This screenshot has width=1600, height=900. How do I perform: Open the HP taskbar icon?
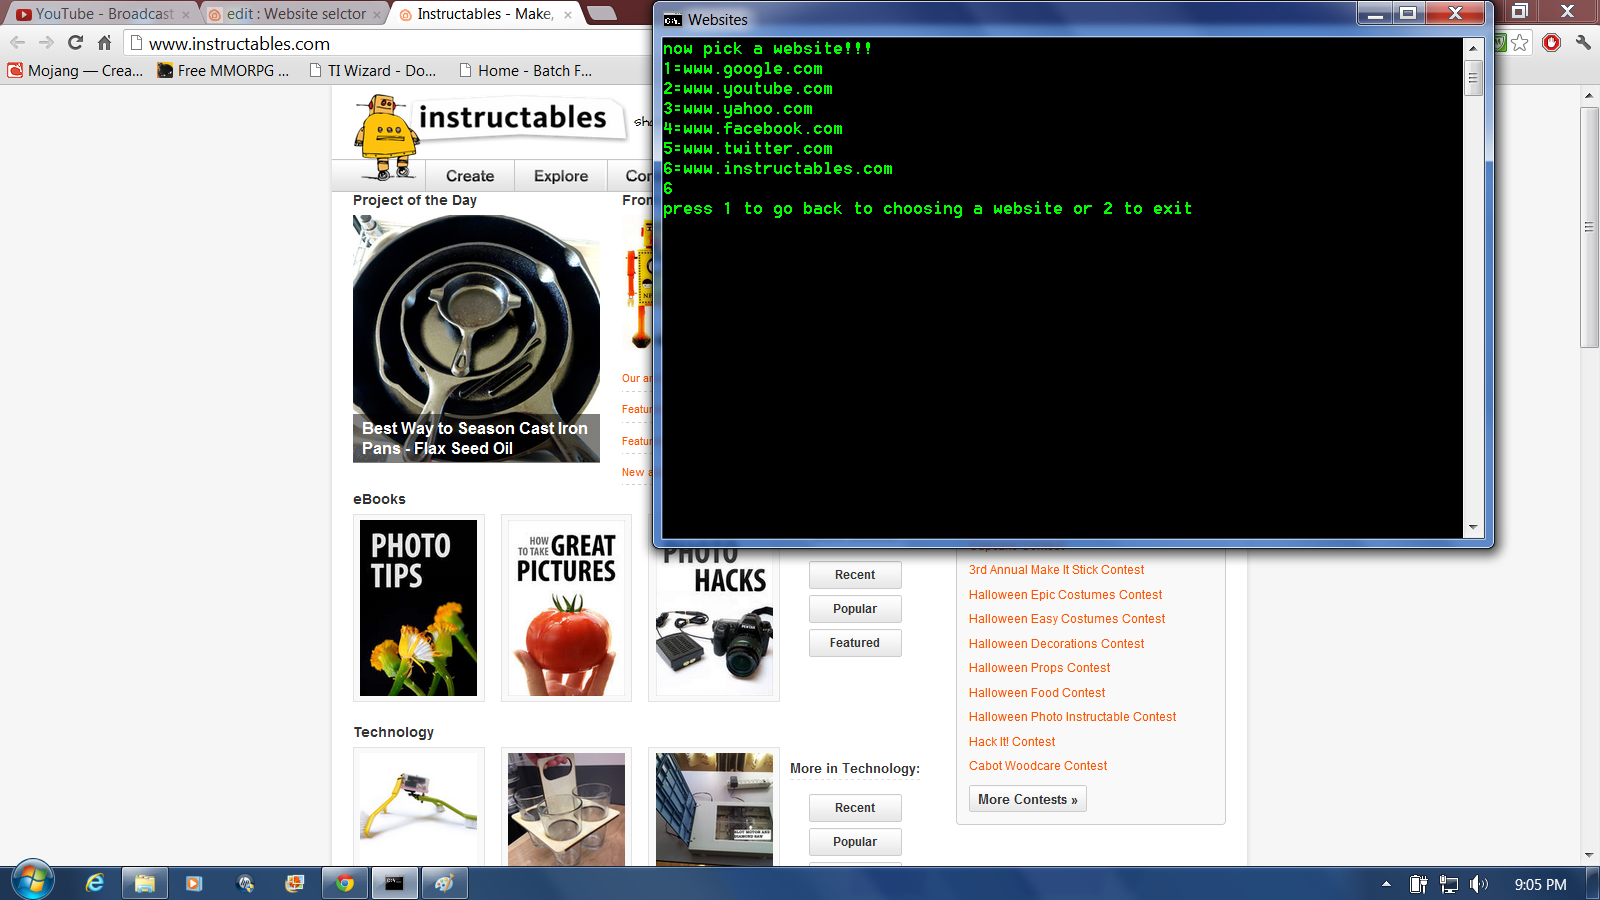(x=245, y=883)
